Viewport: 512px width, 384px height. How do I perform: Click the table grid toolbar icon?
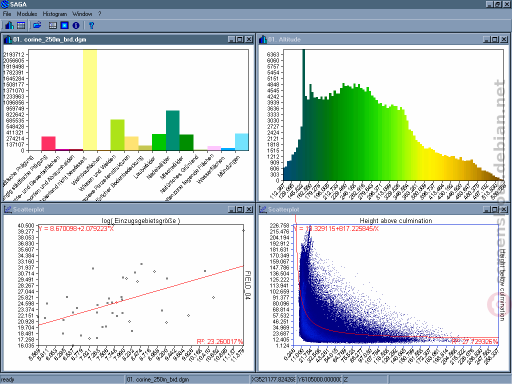(x=21, y=25)
